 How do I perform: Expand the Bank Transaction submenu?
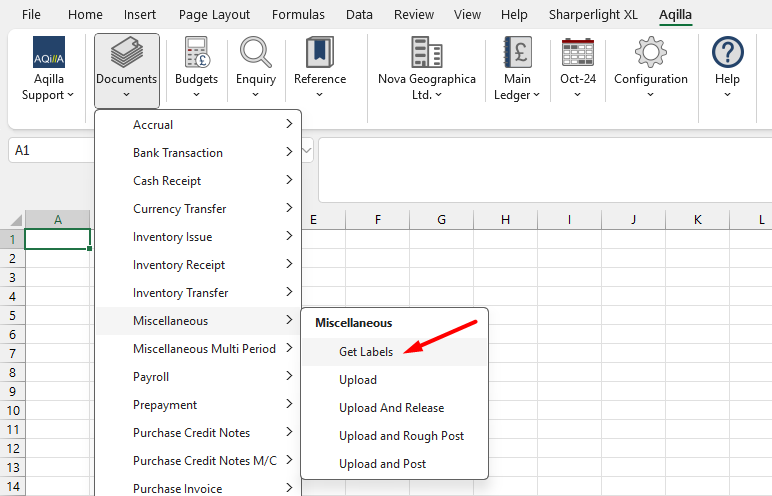[289, 153]
